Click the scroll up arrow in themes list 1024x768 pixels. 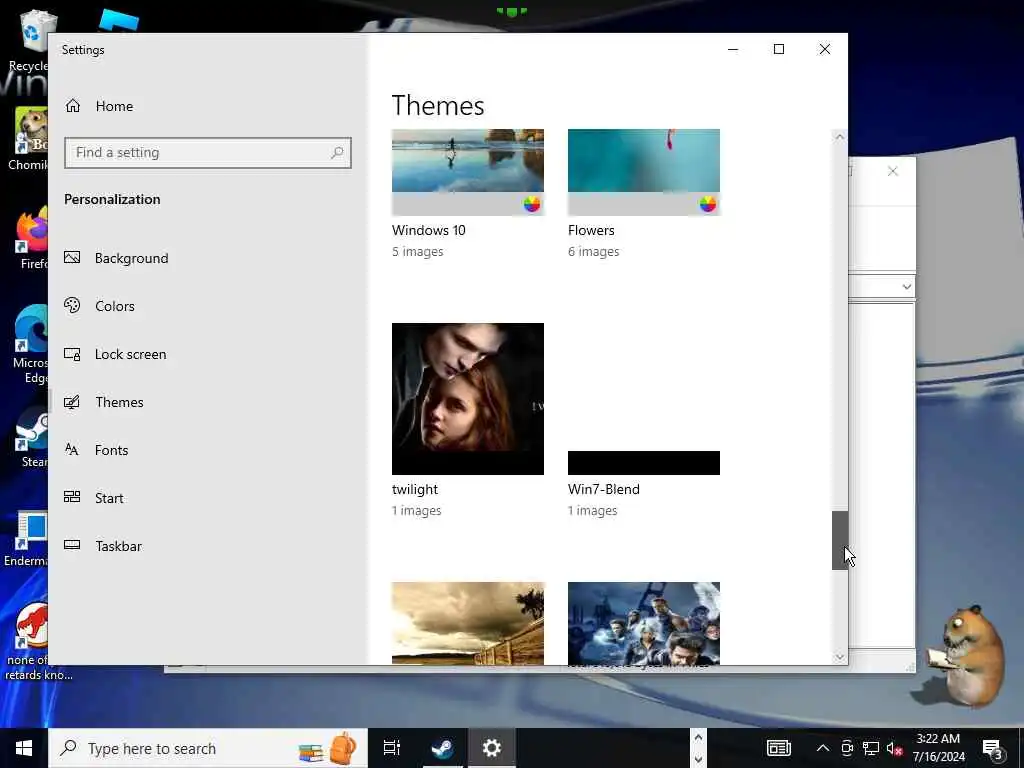(839, 137)
